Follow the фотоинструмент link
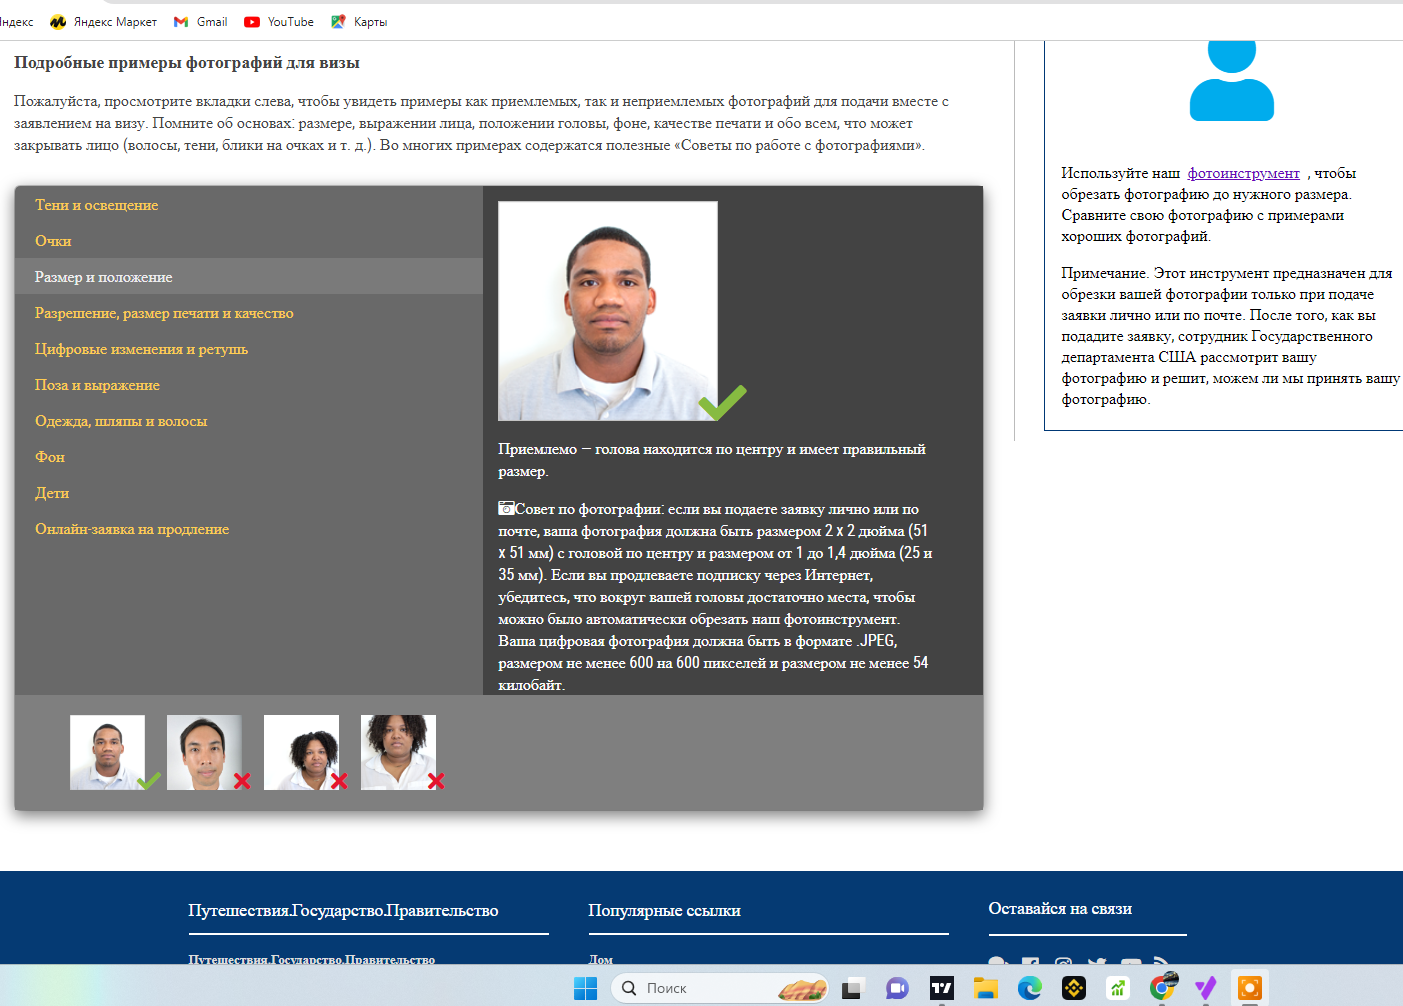 tap(1243, 173)
